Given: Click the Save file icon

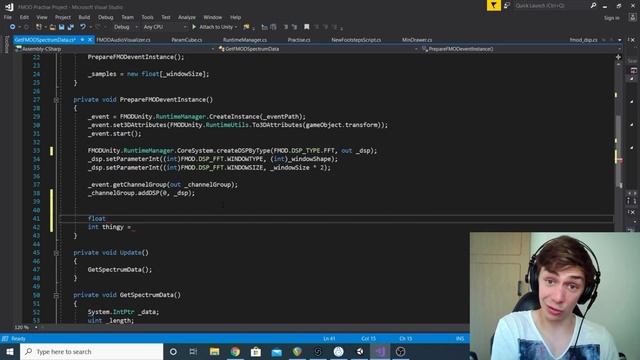Looking at the screenshot, I should [62, 27].
